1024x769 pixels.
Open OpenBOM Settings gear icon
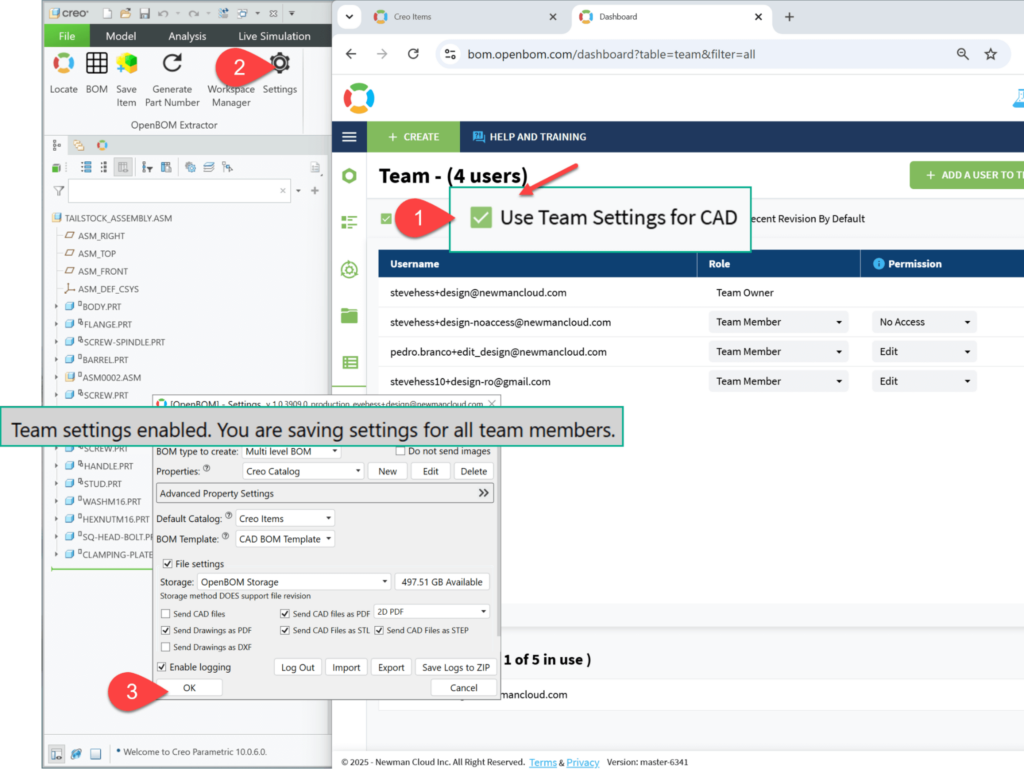click(280, 63)
